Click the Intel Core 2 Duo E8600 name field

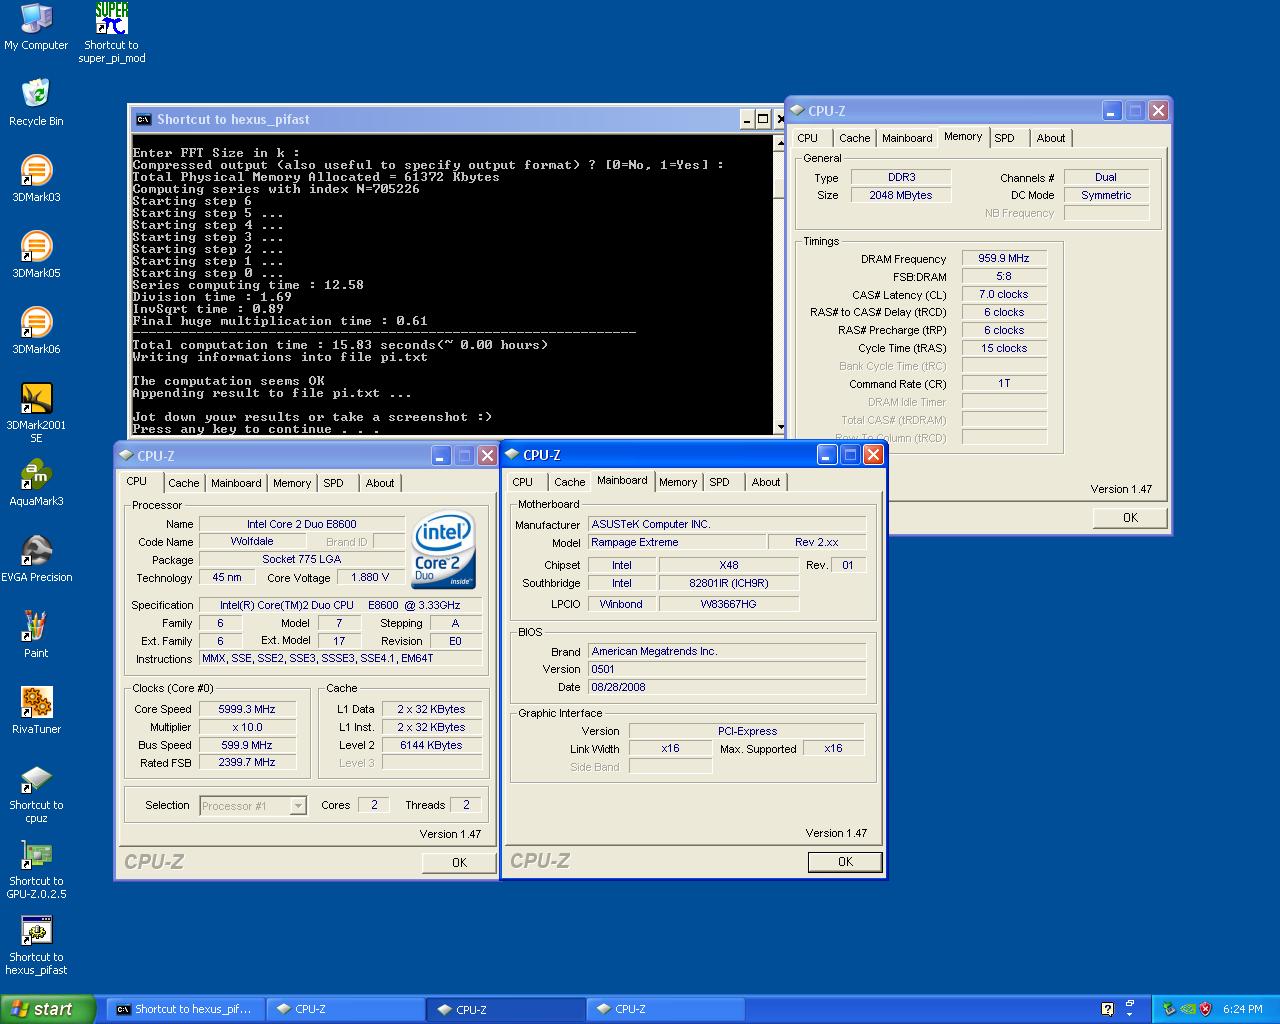pos(302,524)
